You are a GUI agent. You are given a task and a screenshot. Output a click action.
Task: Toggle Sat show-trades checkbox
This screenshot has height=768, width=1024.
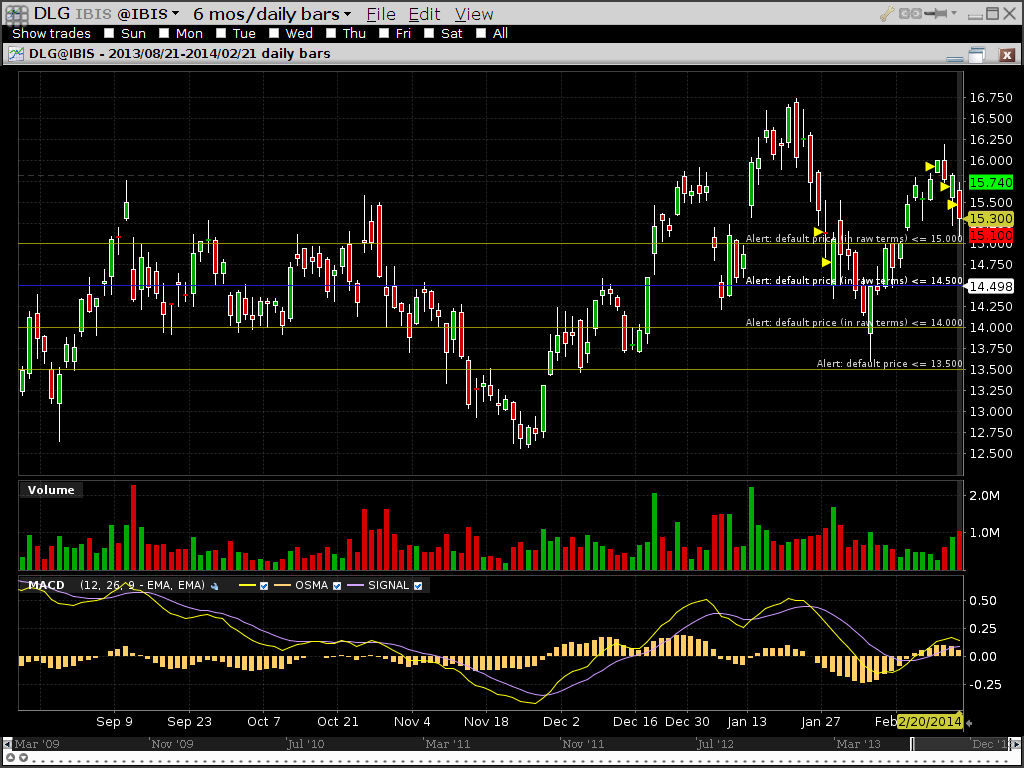[x=429, y=33]
